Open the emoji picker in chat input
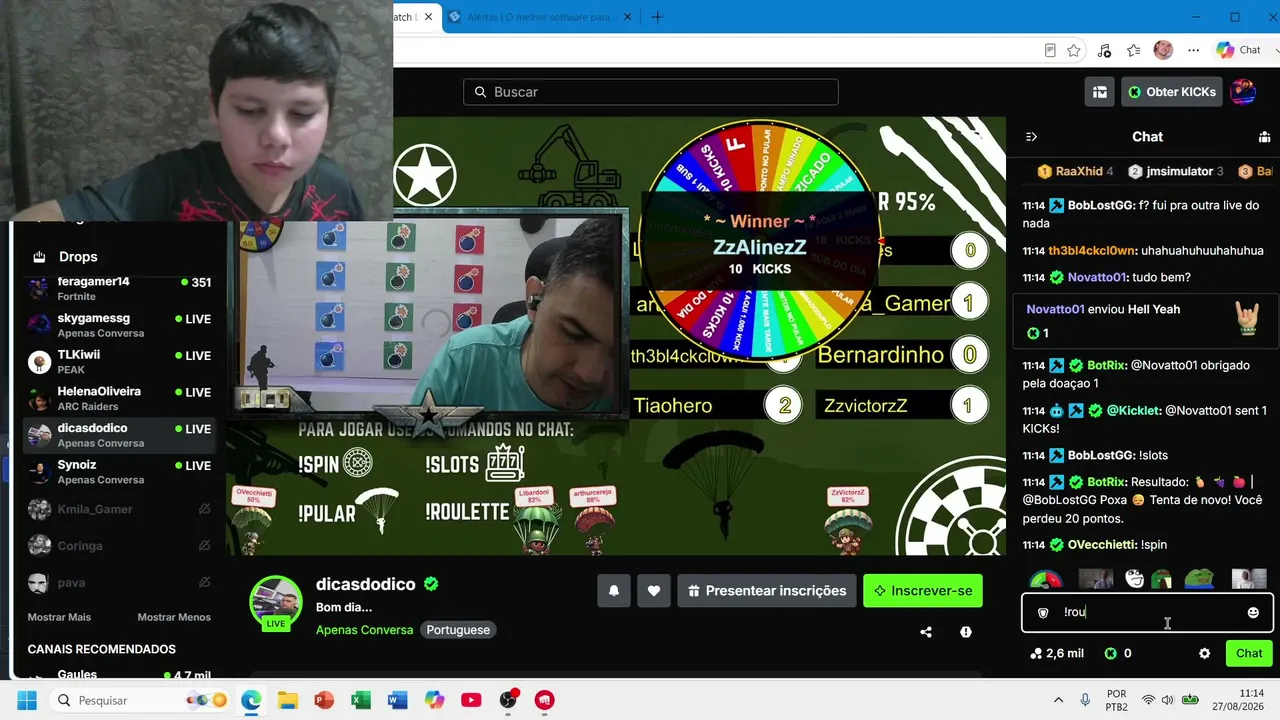This screenshot has height=720, width=1280. [1253, 612]
